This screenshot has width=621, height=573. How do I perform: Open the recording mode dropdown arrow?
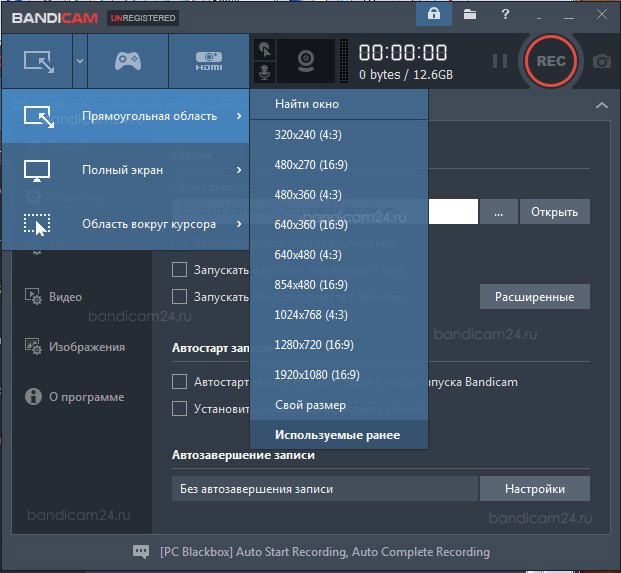pos(80,61)
